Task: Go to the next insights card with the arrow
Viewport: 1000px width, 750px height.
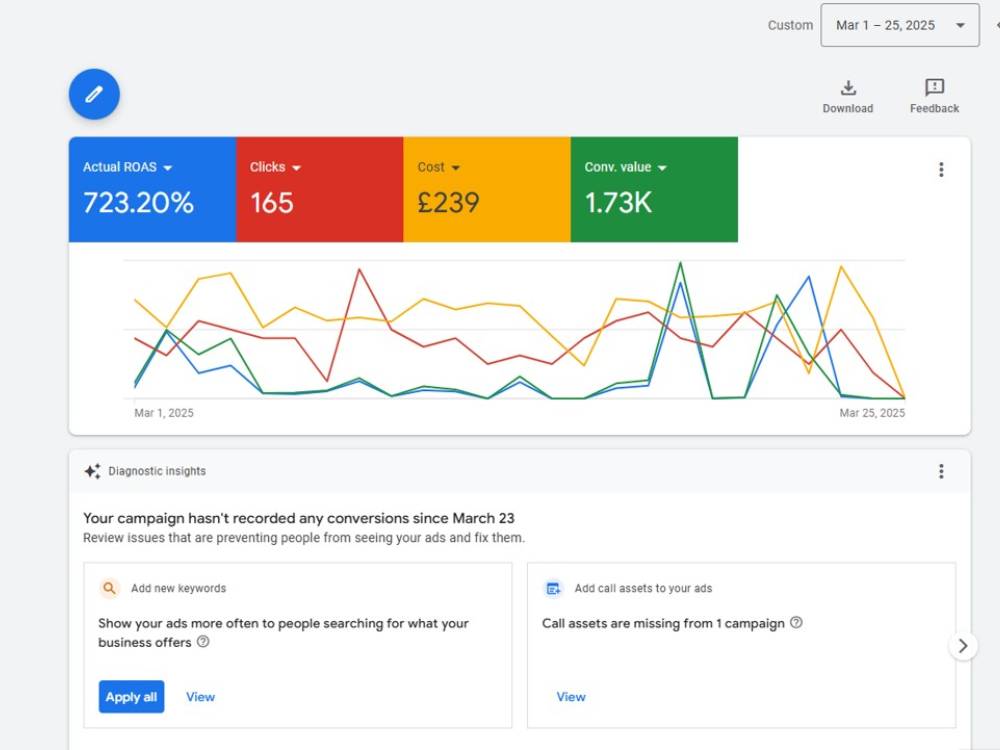Action: point(963,646)
